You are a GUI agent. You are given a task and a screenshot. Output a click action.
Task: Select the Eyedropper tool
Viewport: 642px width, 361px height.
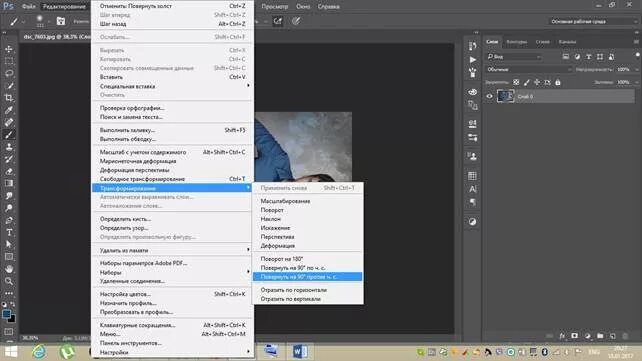[9, 110]
